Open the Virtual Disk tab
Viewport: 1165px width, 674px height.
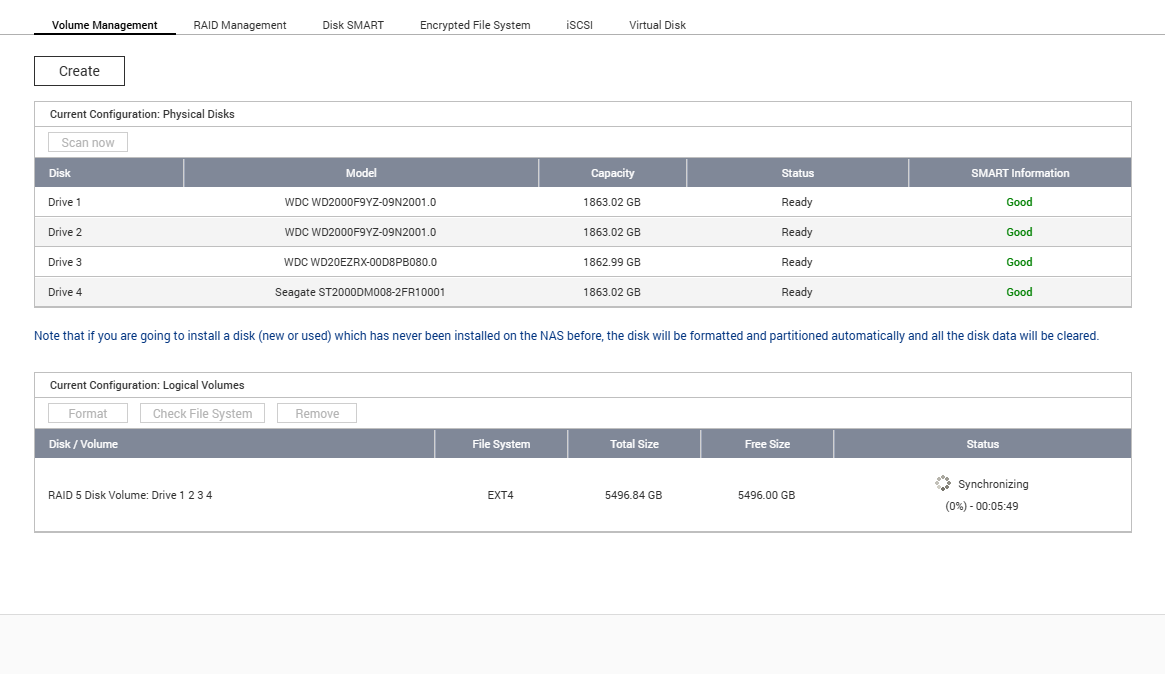click(x=657, y=25)
